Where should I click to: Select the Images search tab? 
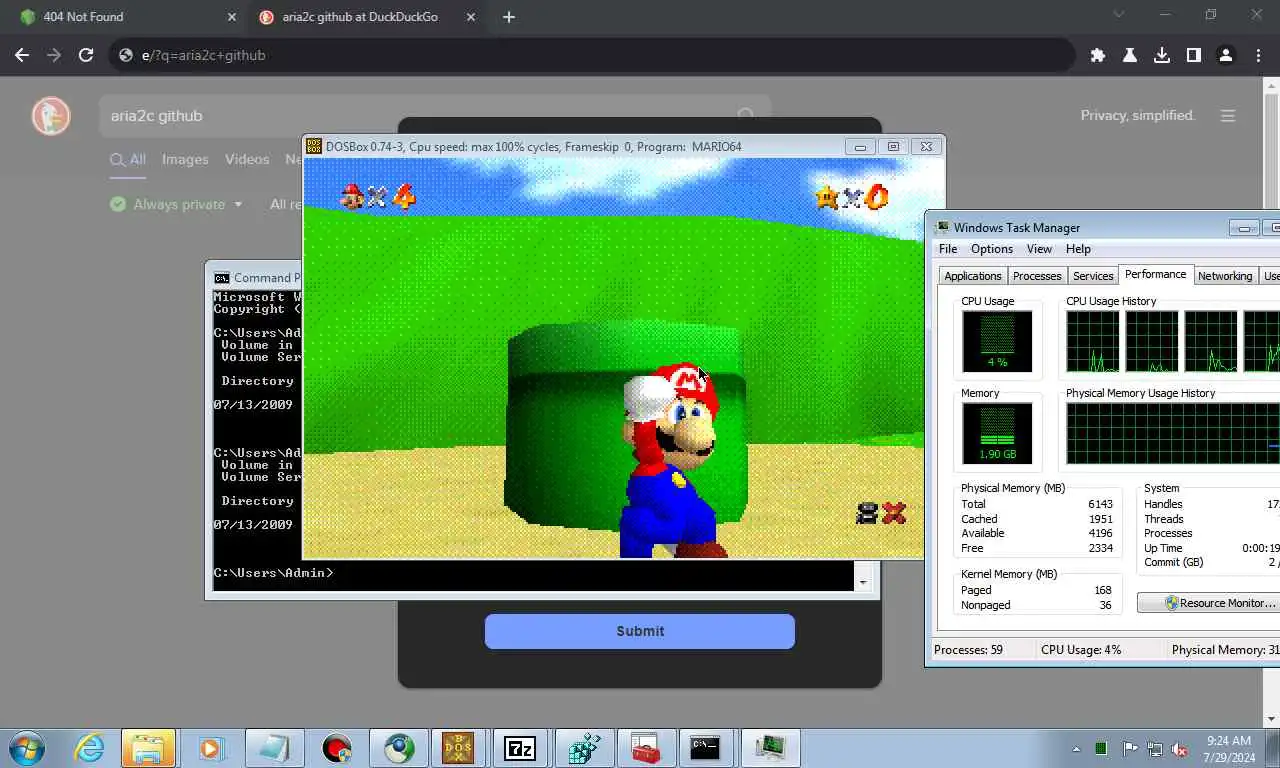(x=185, y=159)
